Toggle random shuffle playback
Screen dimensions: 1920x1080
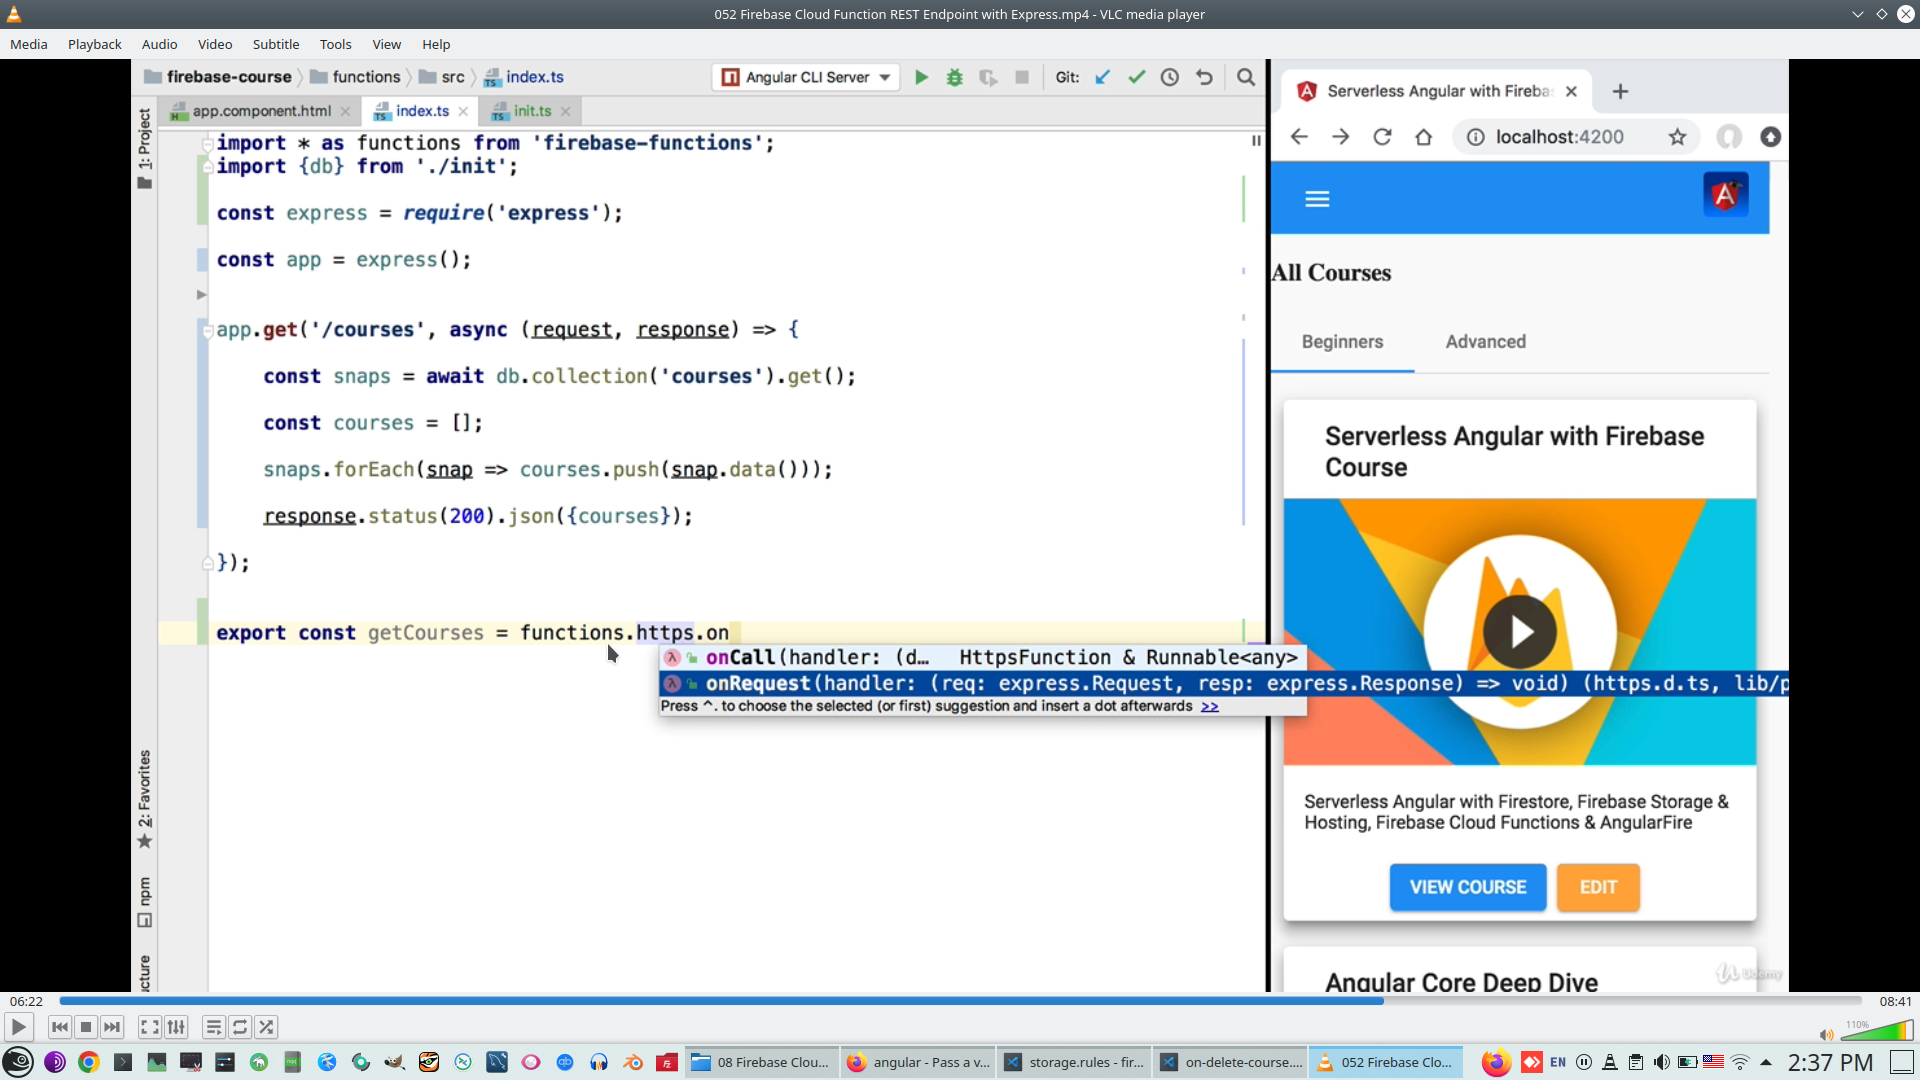pos(266,1027)
